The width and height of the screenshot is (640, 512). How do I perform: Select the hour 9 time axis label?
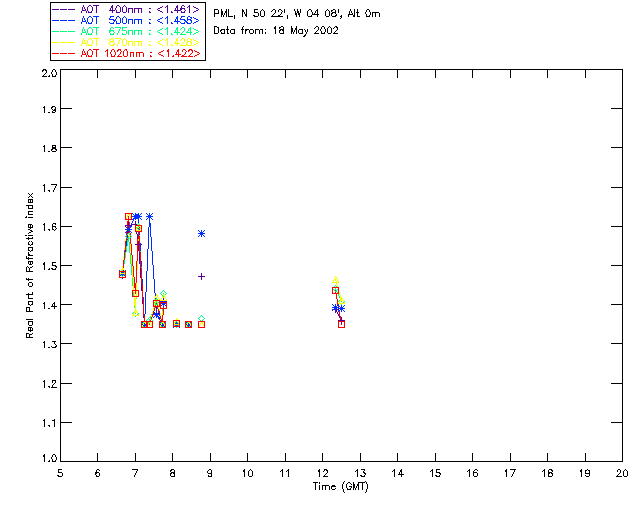point(210,473)
